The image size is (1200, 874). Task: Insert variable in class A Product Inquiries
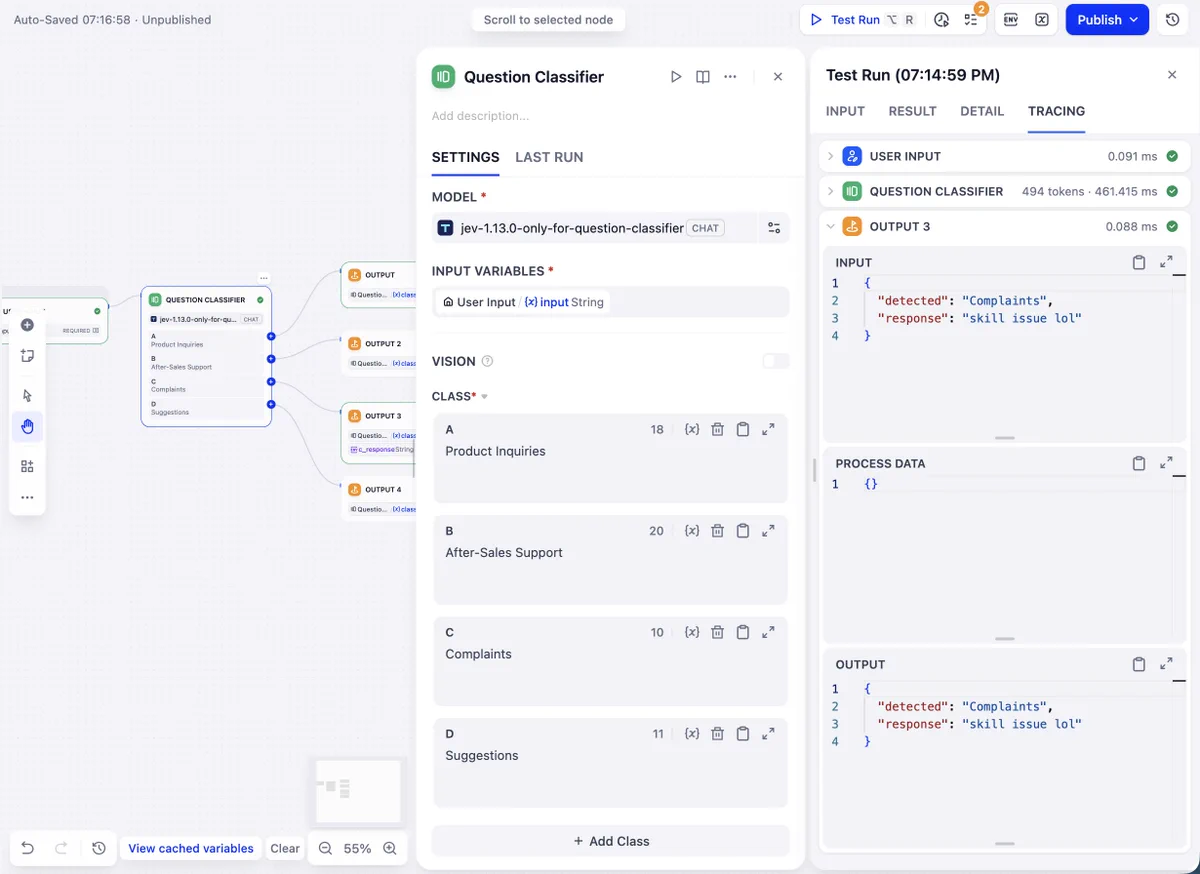(691, 429)
